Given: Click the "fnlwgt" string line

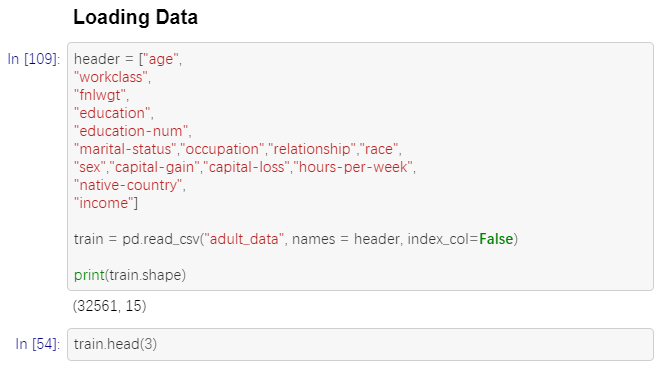Looking at the screenshot, I should click(x=100, y=95).
